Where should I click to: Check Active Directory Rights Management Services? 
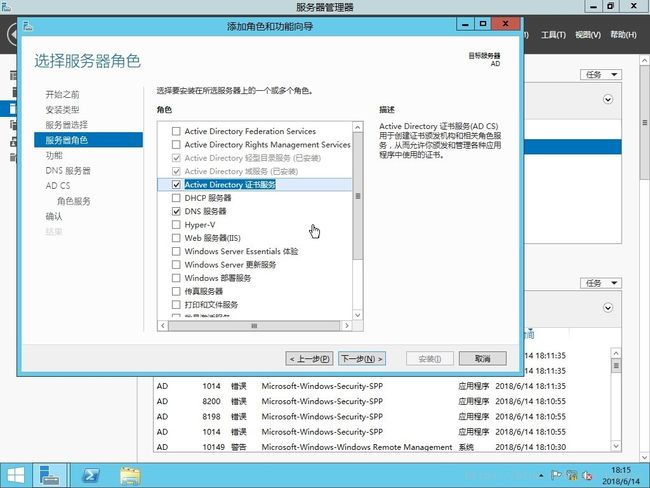pyautogui.click(x=176, y=145)
